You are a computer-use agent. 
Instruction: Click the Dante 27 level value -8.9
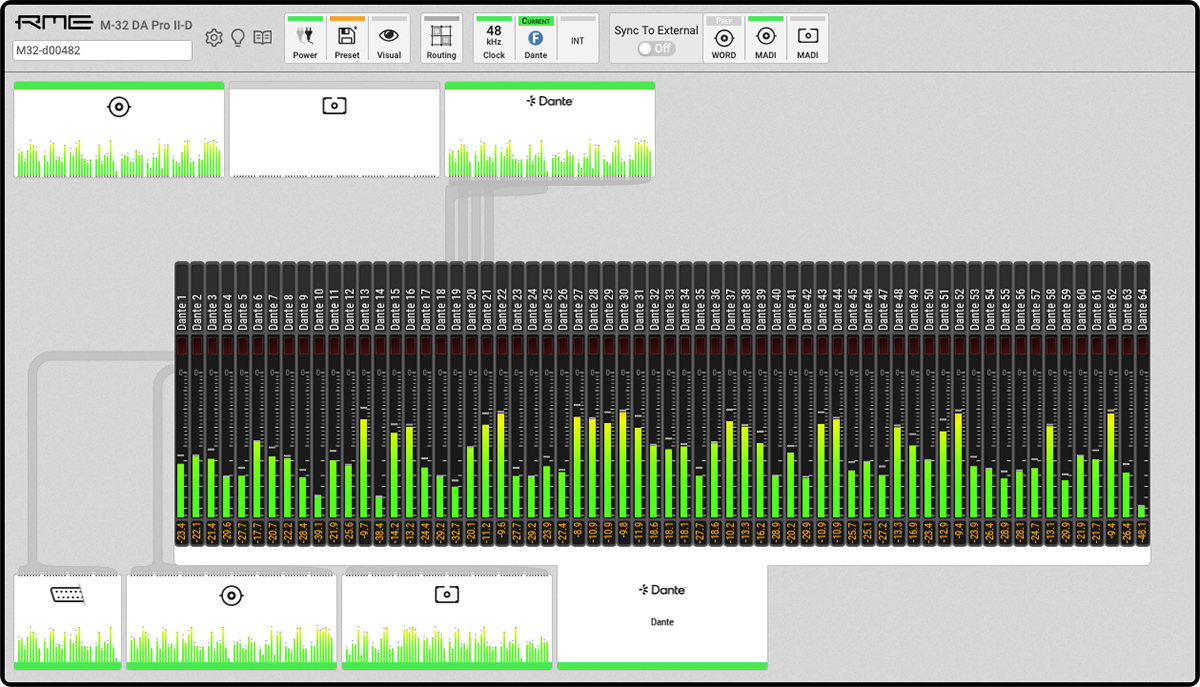click(x=578, y=532)
